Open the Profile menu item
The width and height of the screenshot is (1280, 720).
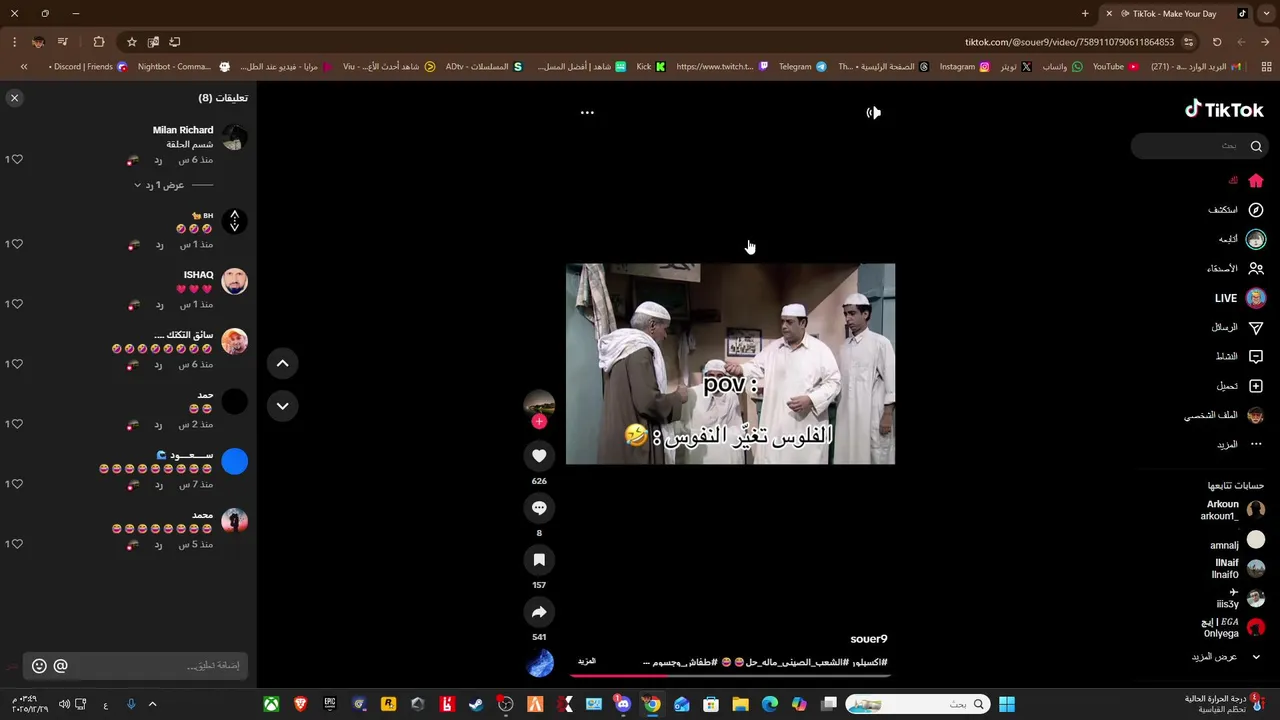coord(1224,415)
